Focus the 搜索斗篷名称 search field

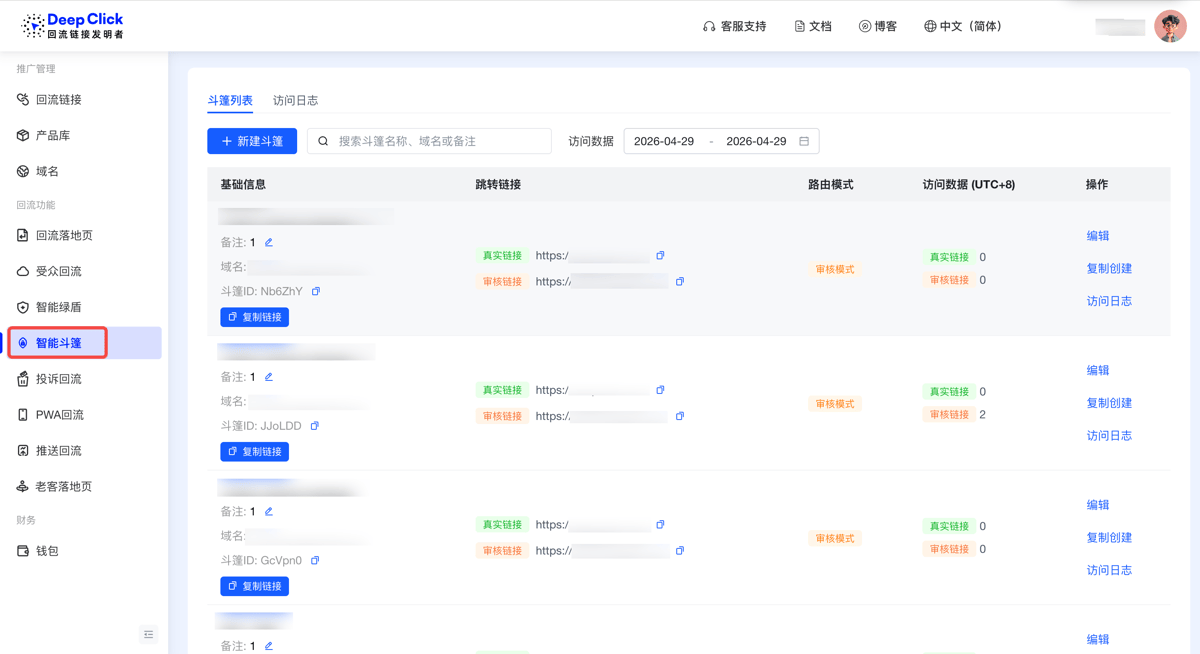point(429,141)
